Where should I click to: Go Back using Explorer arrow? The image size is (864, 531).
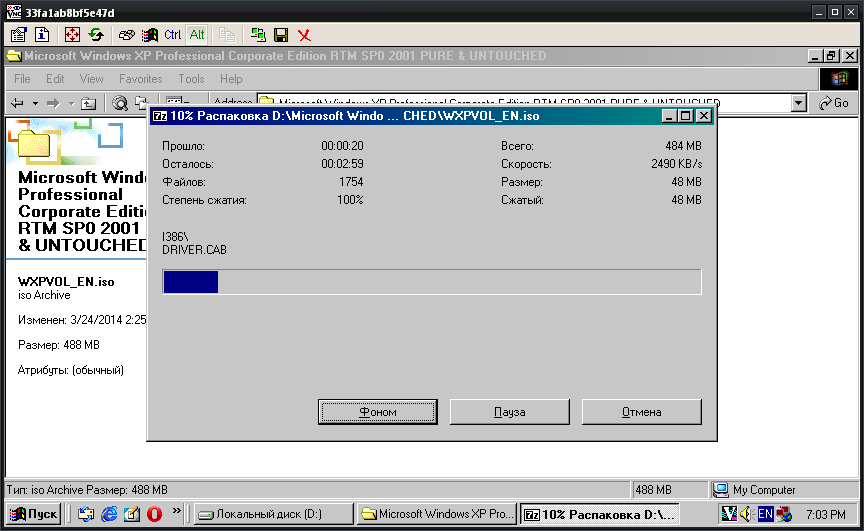click(18, 103)
